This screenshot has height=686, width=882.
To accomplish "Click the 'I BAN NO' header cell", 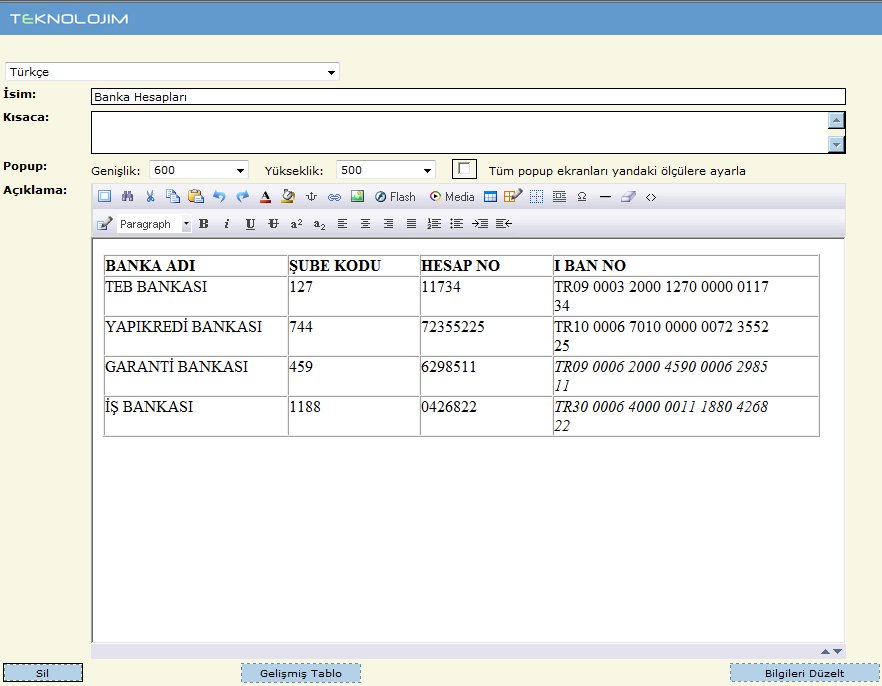I will pyautogui.click(x=686, y=265).
